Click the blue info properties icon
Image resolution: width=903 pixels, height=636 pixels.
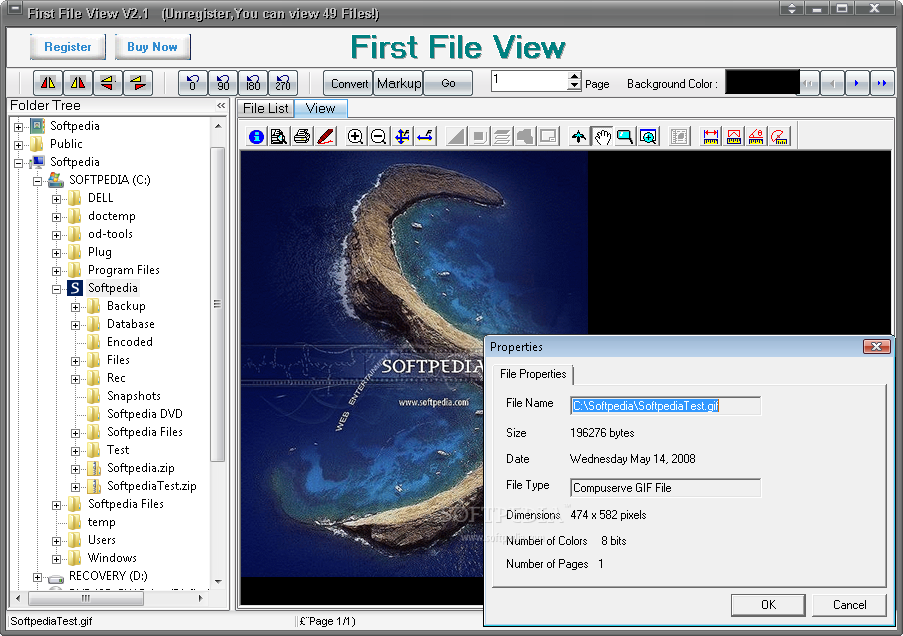[256, 137]
